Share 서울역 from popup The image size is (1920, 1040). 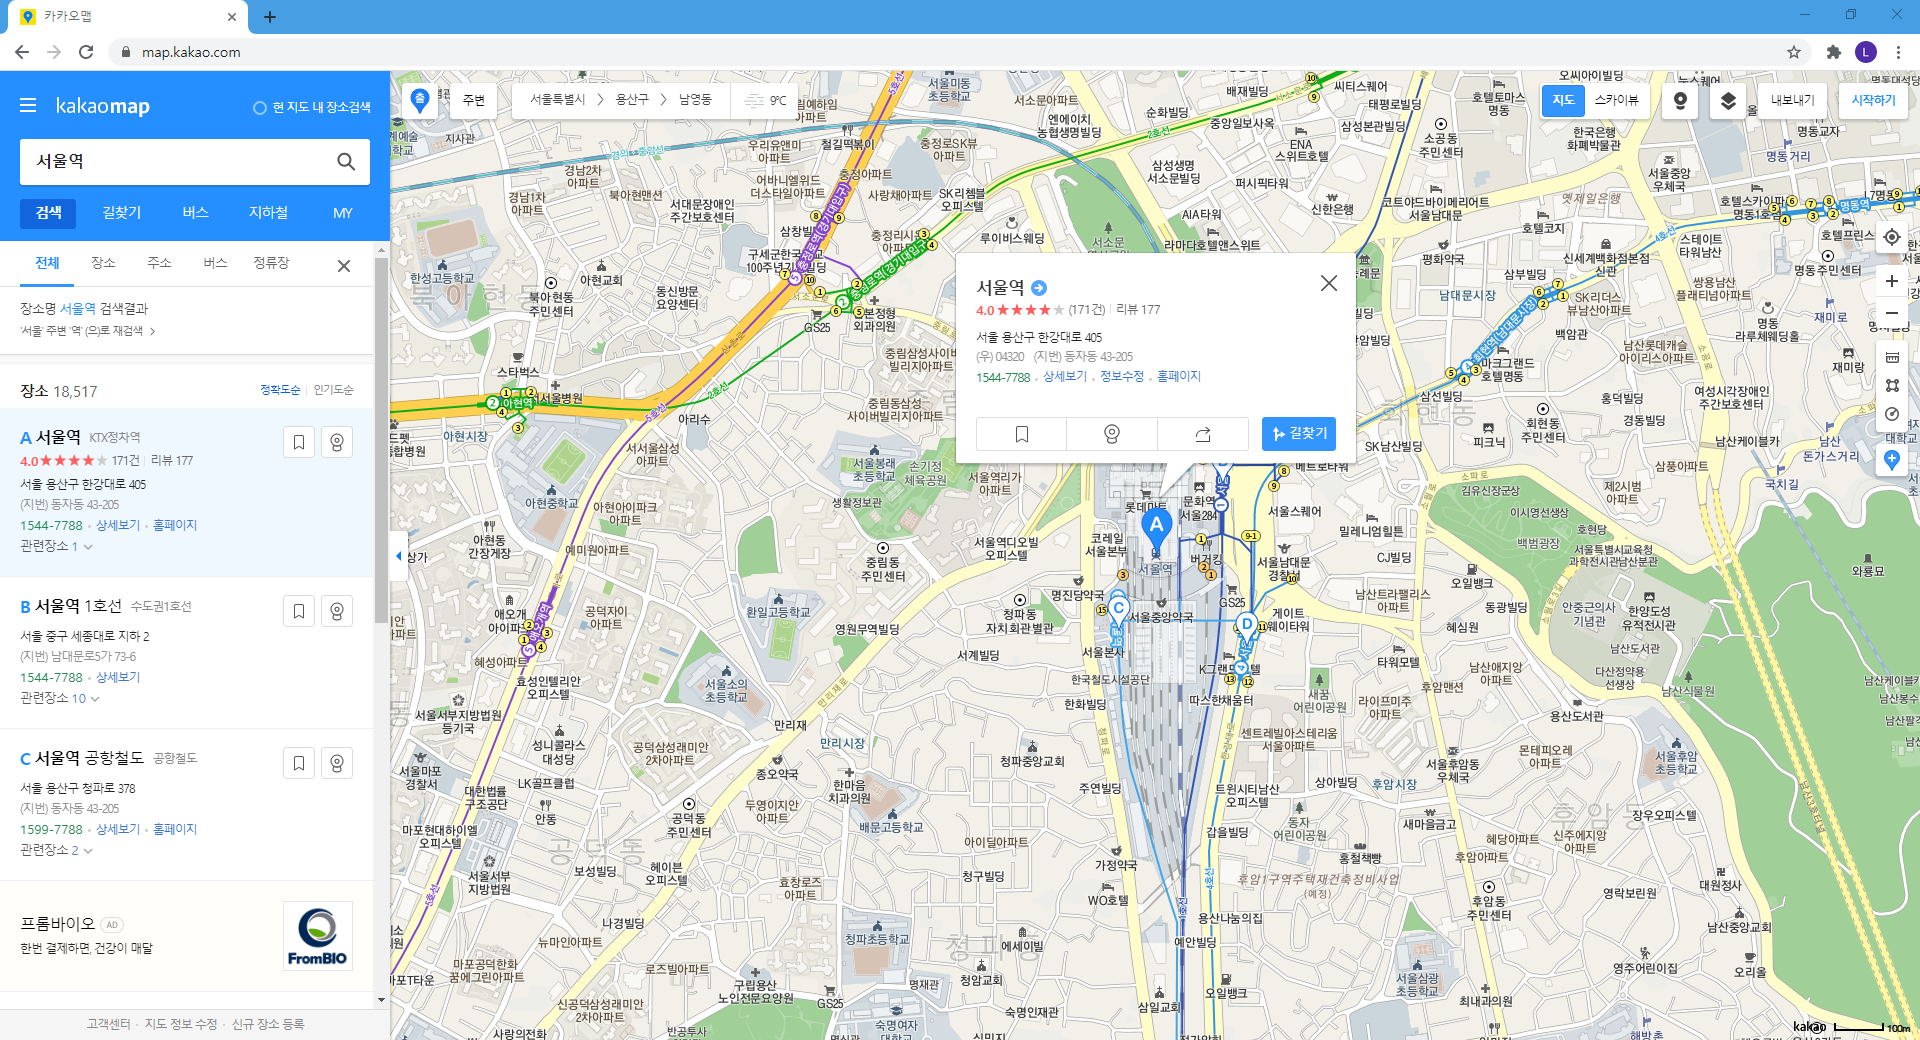pyautogui.click(x=1203, y=434)
